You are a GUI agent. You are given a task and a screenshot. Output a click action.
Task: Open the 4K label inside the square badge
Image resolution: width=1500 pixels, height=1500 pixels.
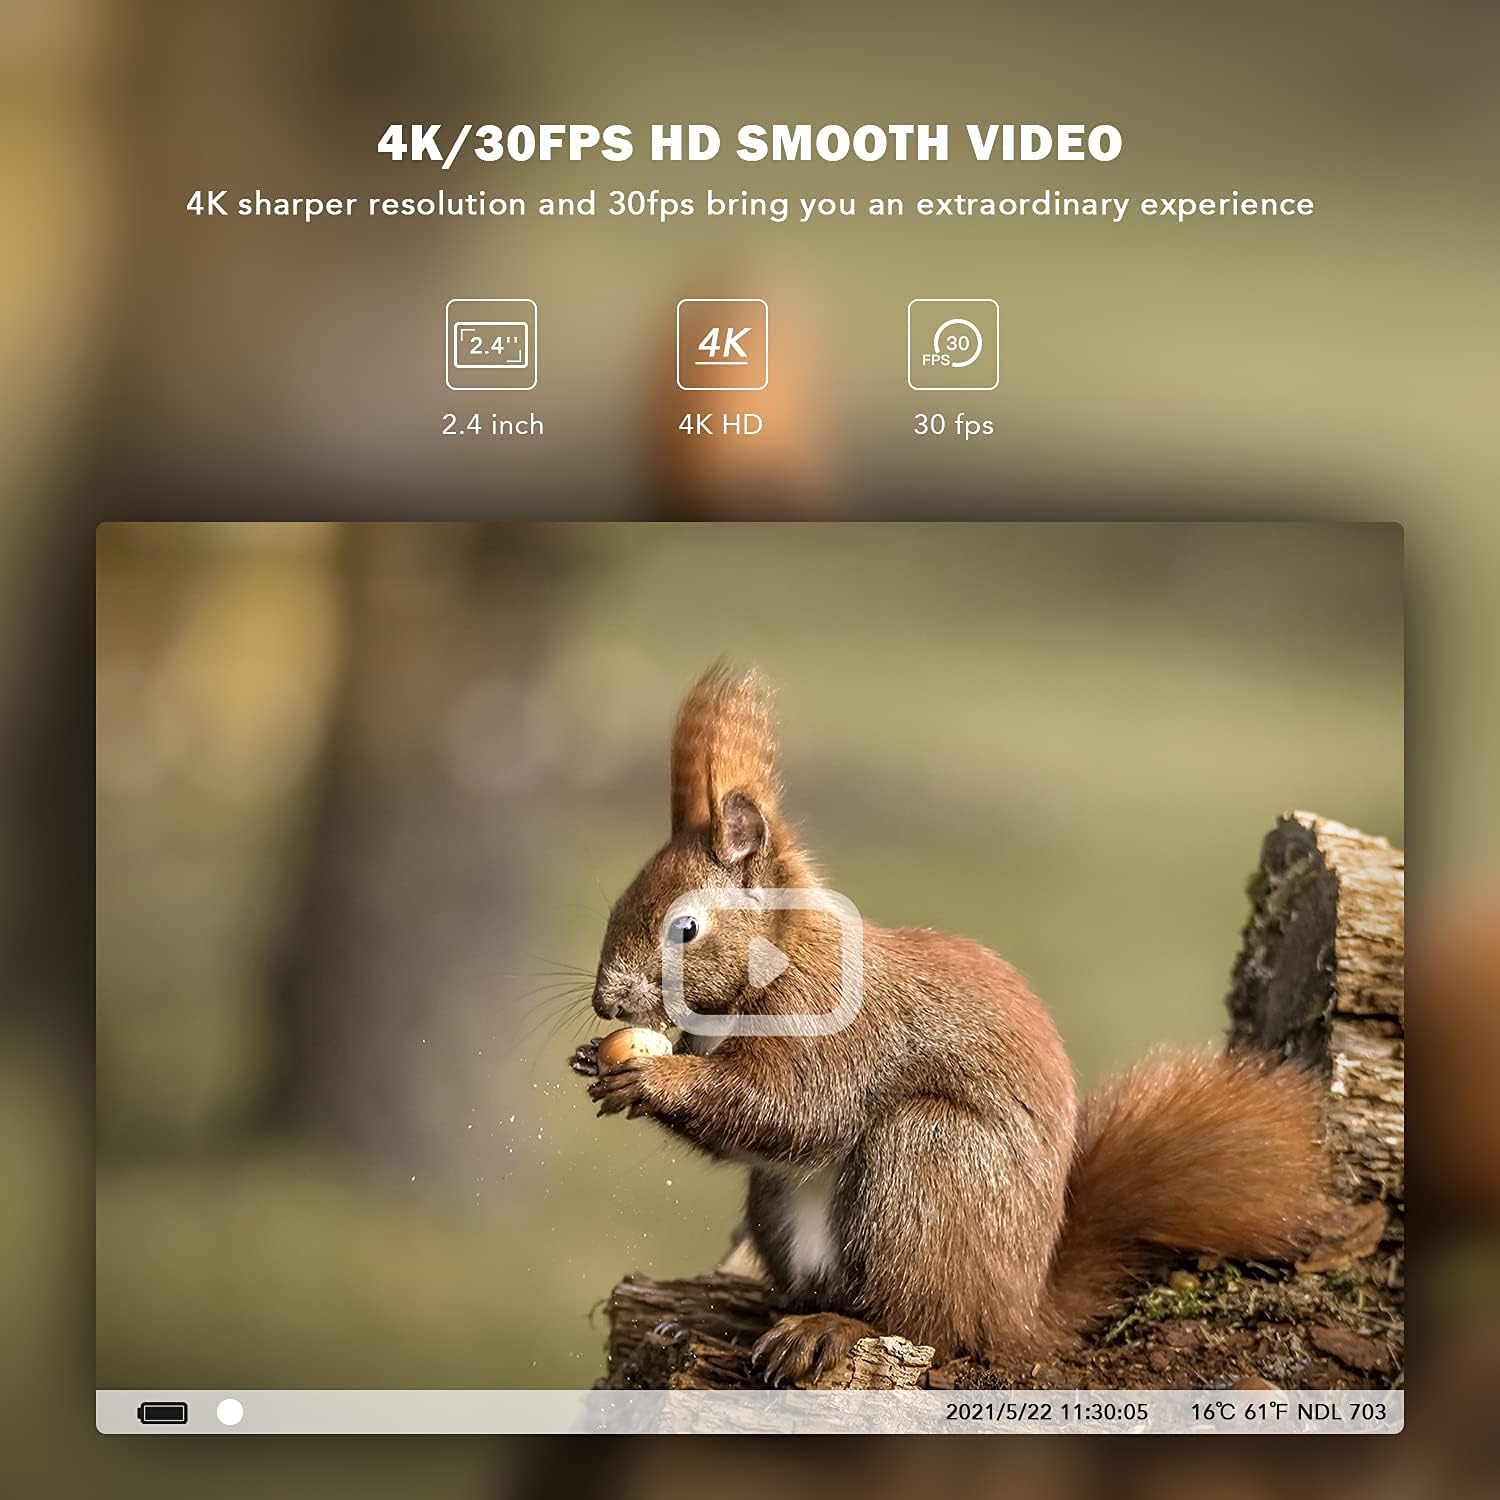725,343
